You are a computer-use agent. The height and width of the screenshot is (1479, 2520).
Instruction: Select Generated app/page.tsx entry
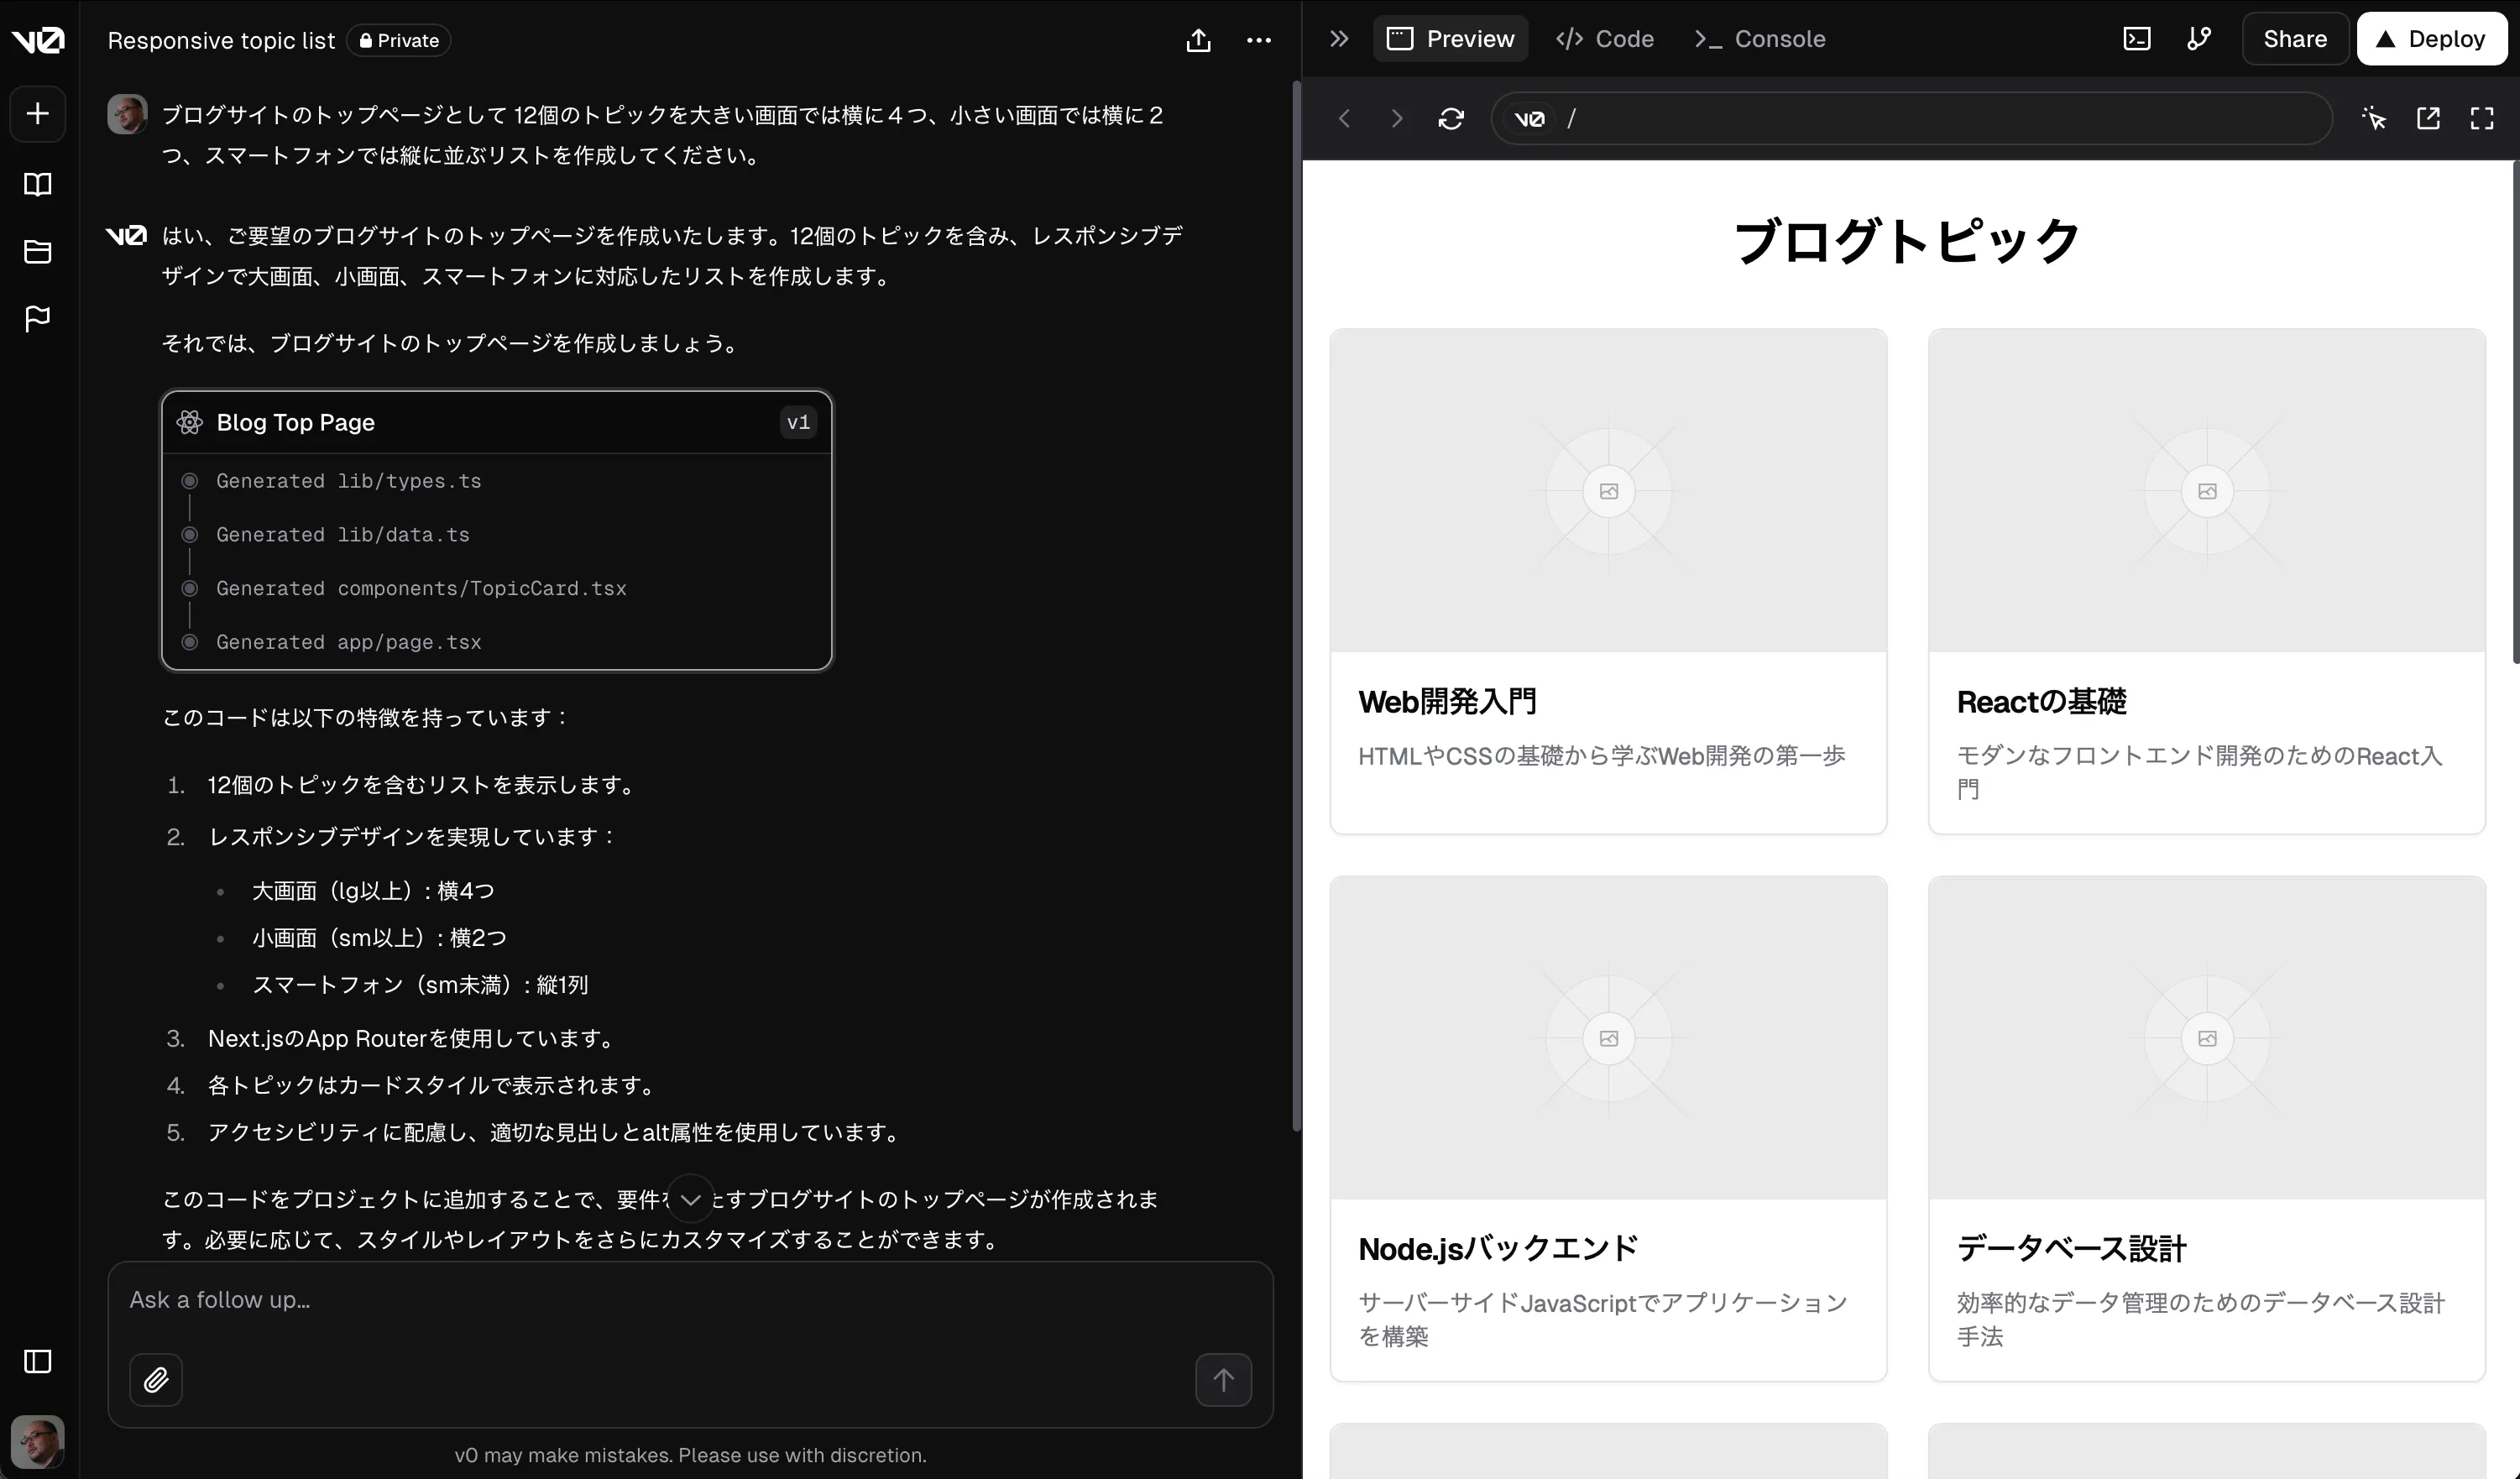[x=349, y=642]
